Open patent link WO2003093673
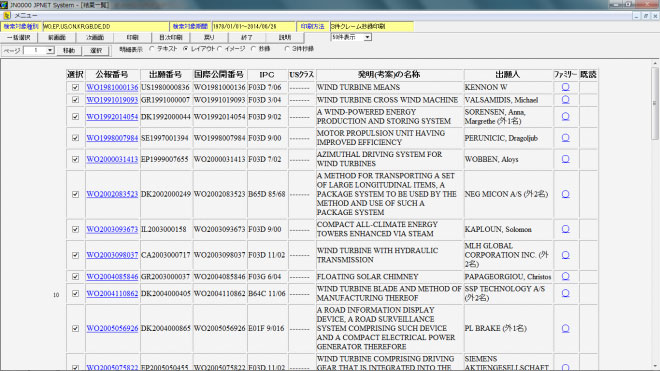The width and height of the screenshot is (660, 371). pos(112,230)
